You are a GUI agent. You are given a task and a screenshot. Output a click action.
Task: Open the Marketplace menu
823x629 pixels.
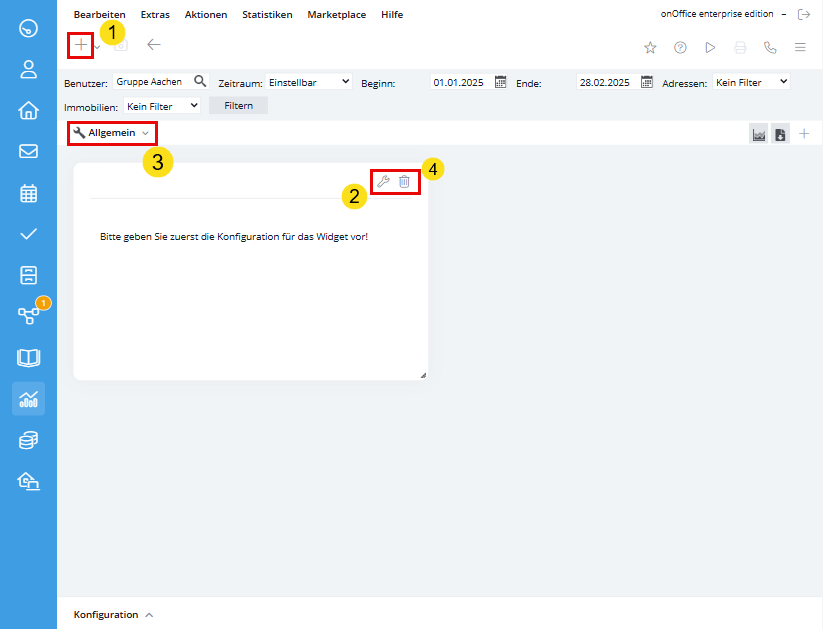(x=336, y=15)
